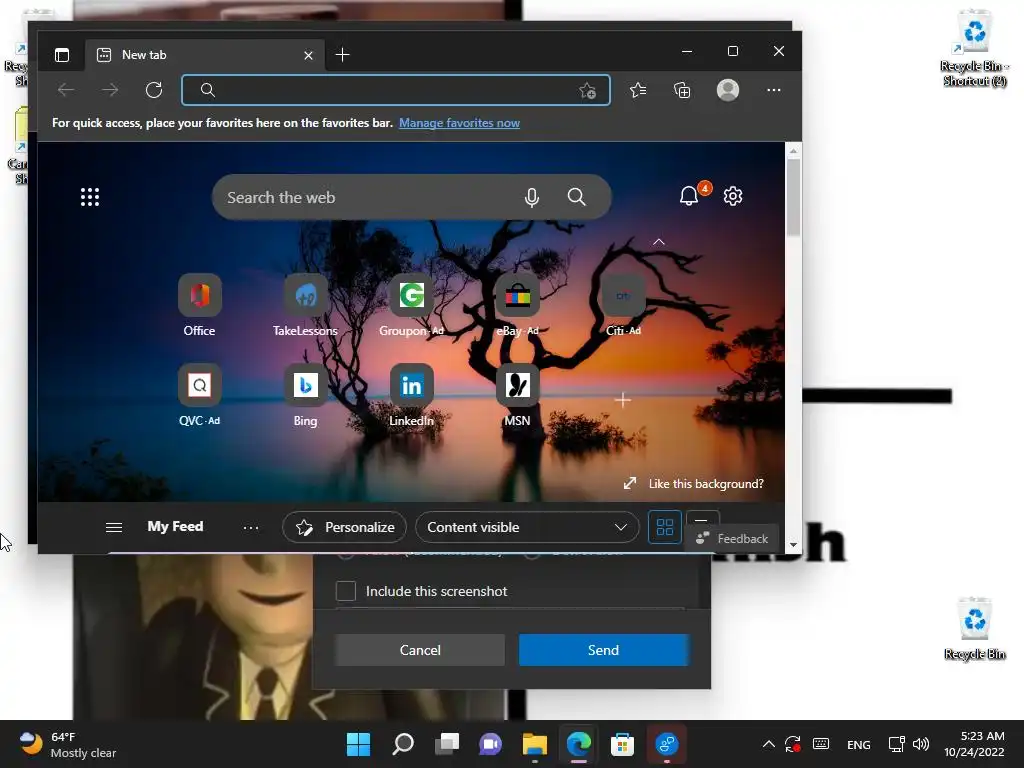Open notifications bell with badge
The height and width of the screenshot is (768, 1024).
(x=692, y=194)
